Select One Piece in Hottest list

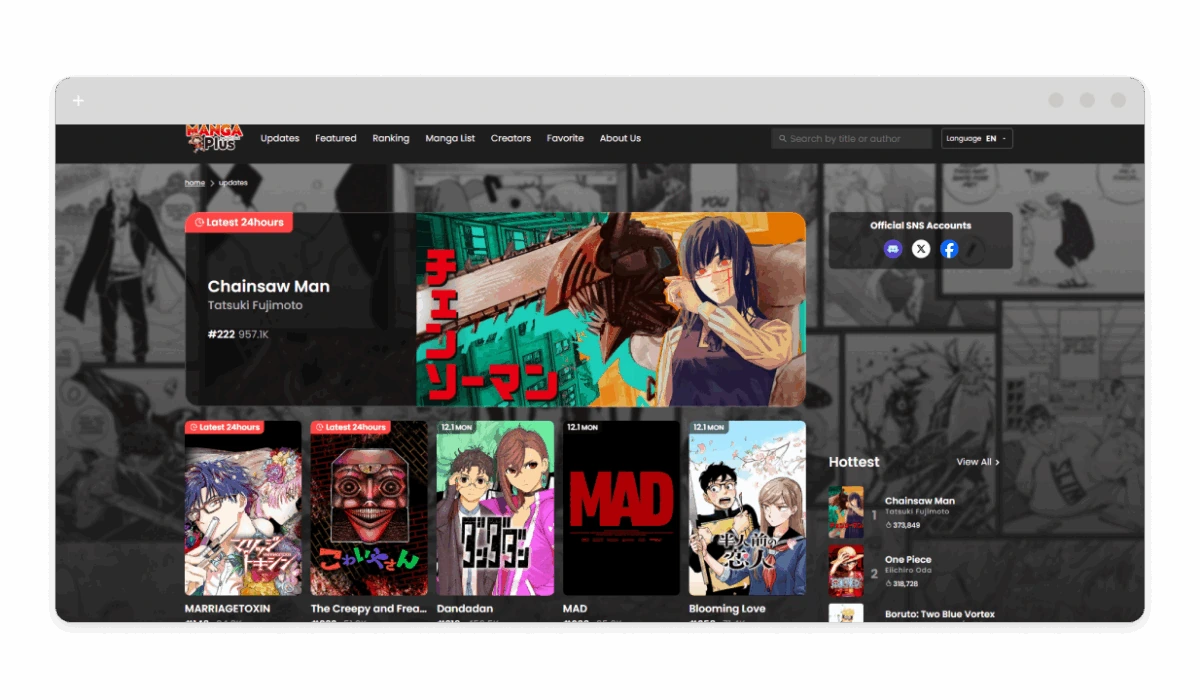pos(908,560)
